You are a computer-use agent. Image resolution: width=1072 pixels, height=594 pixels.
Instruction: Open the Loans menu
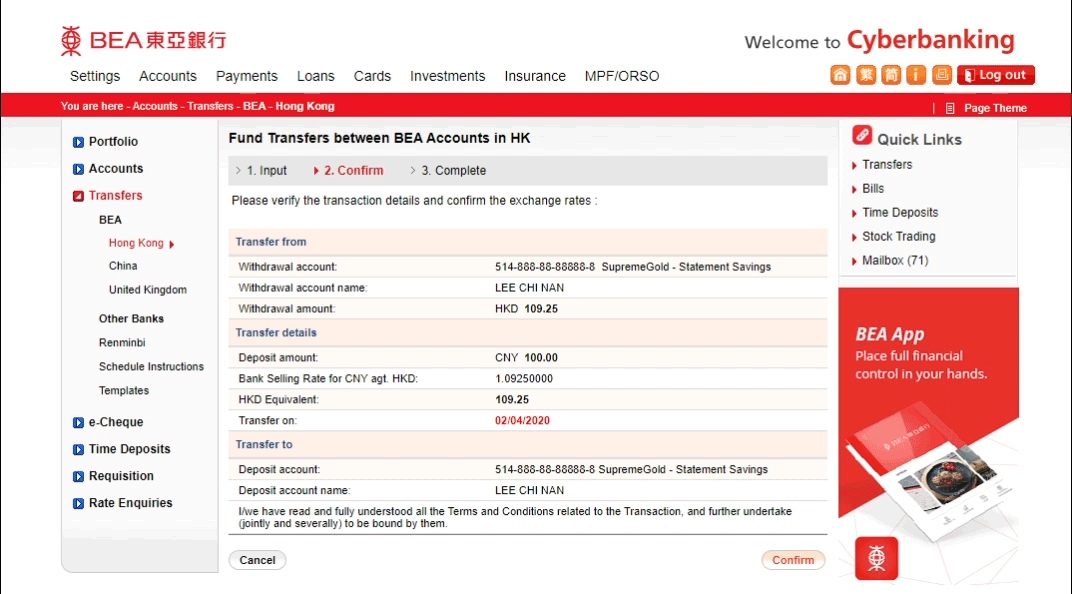tap(316, 76)
